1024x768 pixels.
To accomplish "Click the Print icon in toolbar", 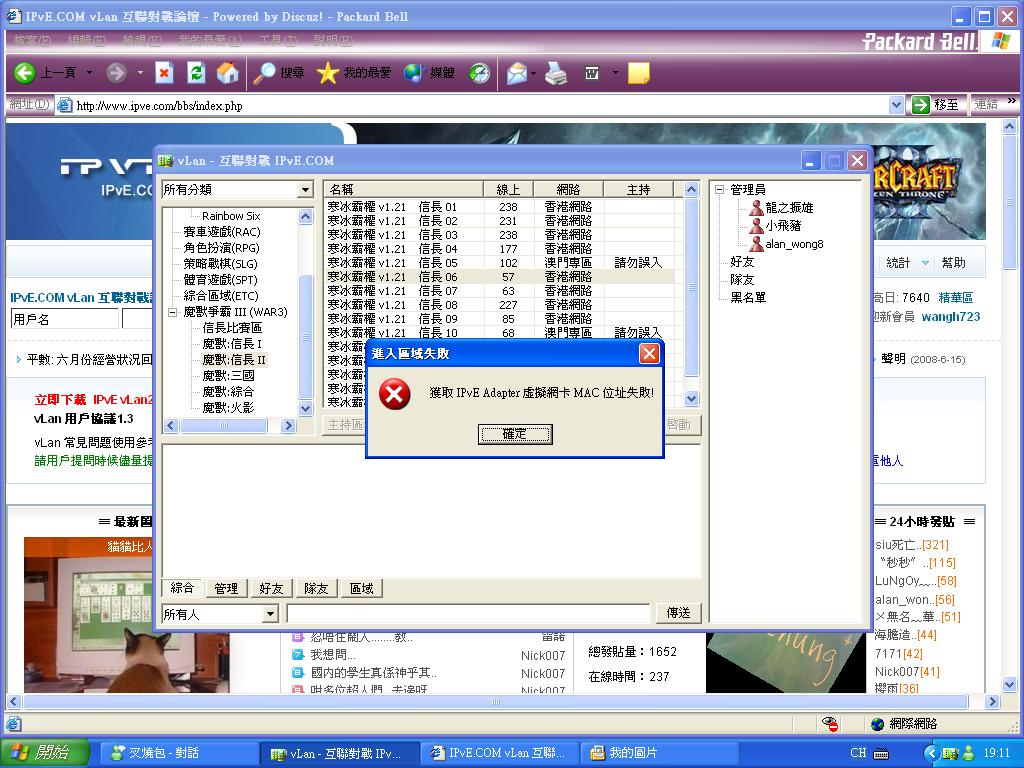I will point(556,73).
